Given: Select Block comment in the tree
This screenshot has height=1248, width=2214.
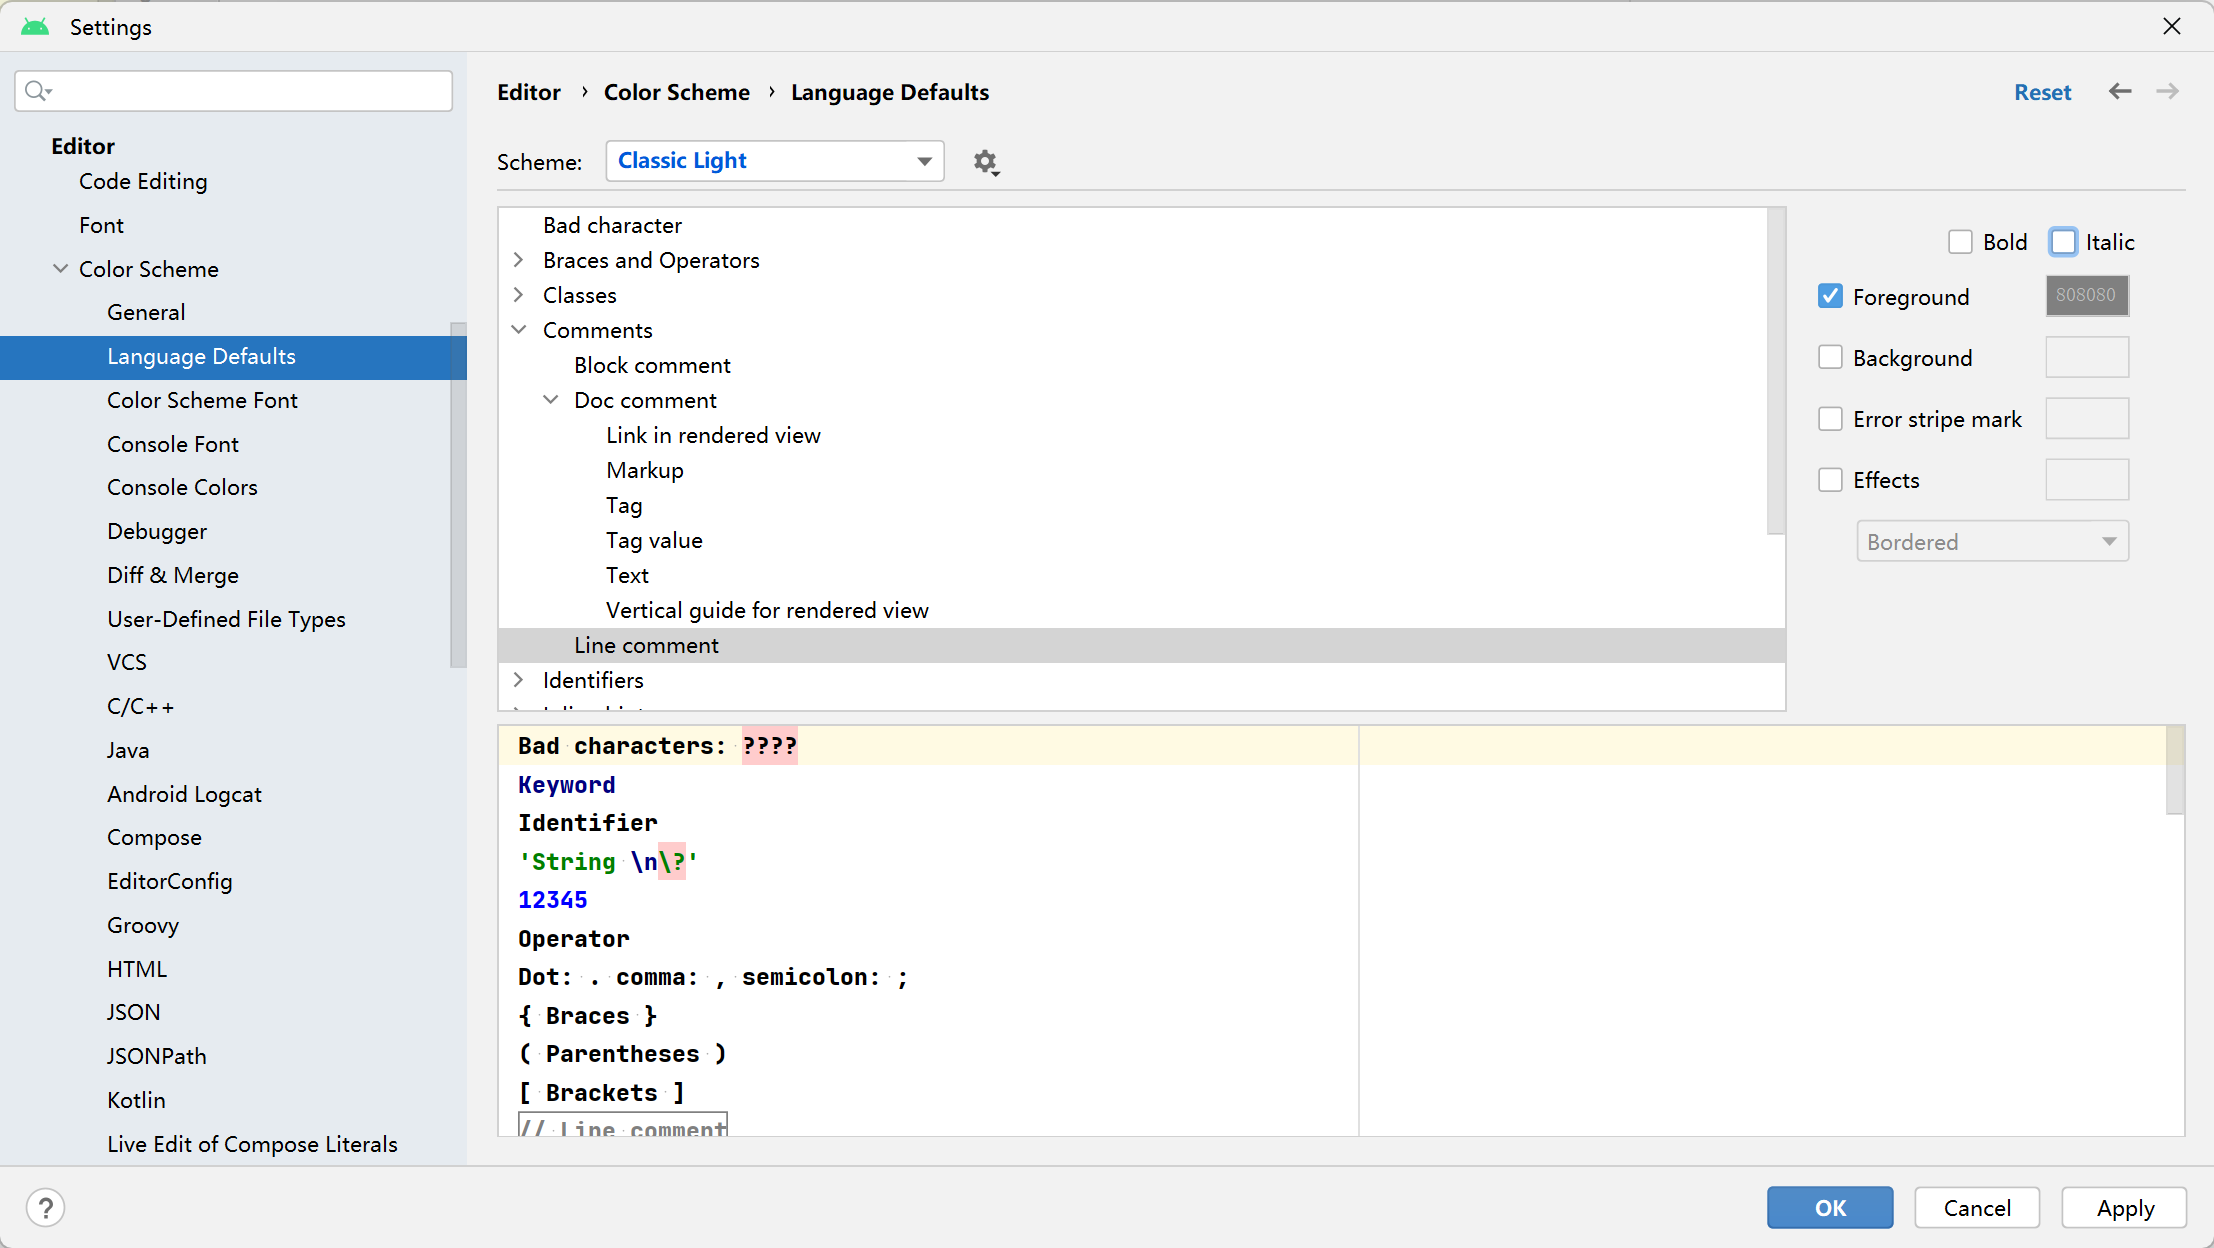Looking at the screenshot, I should [x=652, y=365].
